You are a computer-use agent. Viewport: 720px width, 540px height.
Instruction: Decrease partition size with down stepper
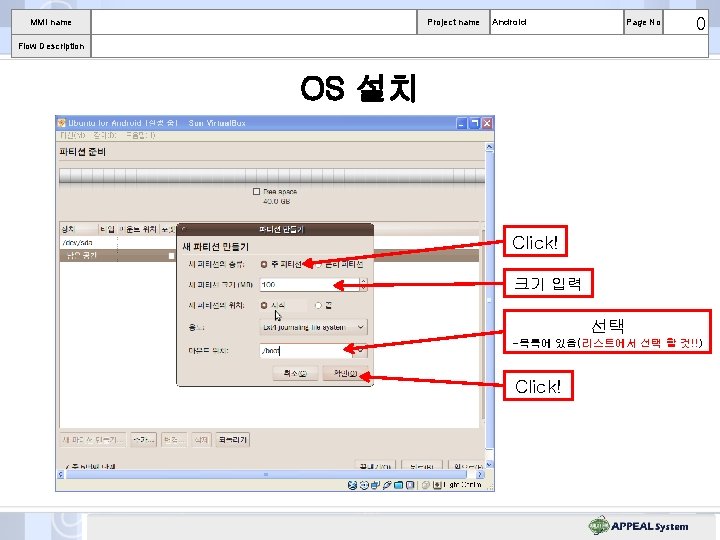tap(363, 288)
